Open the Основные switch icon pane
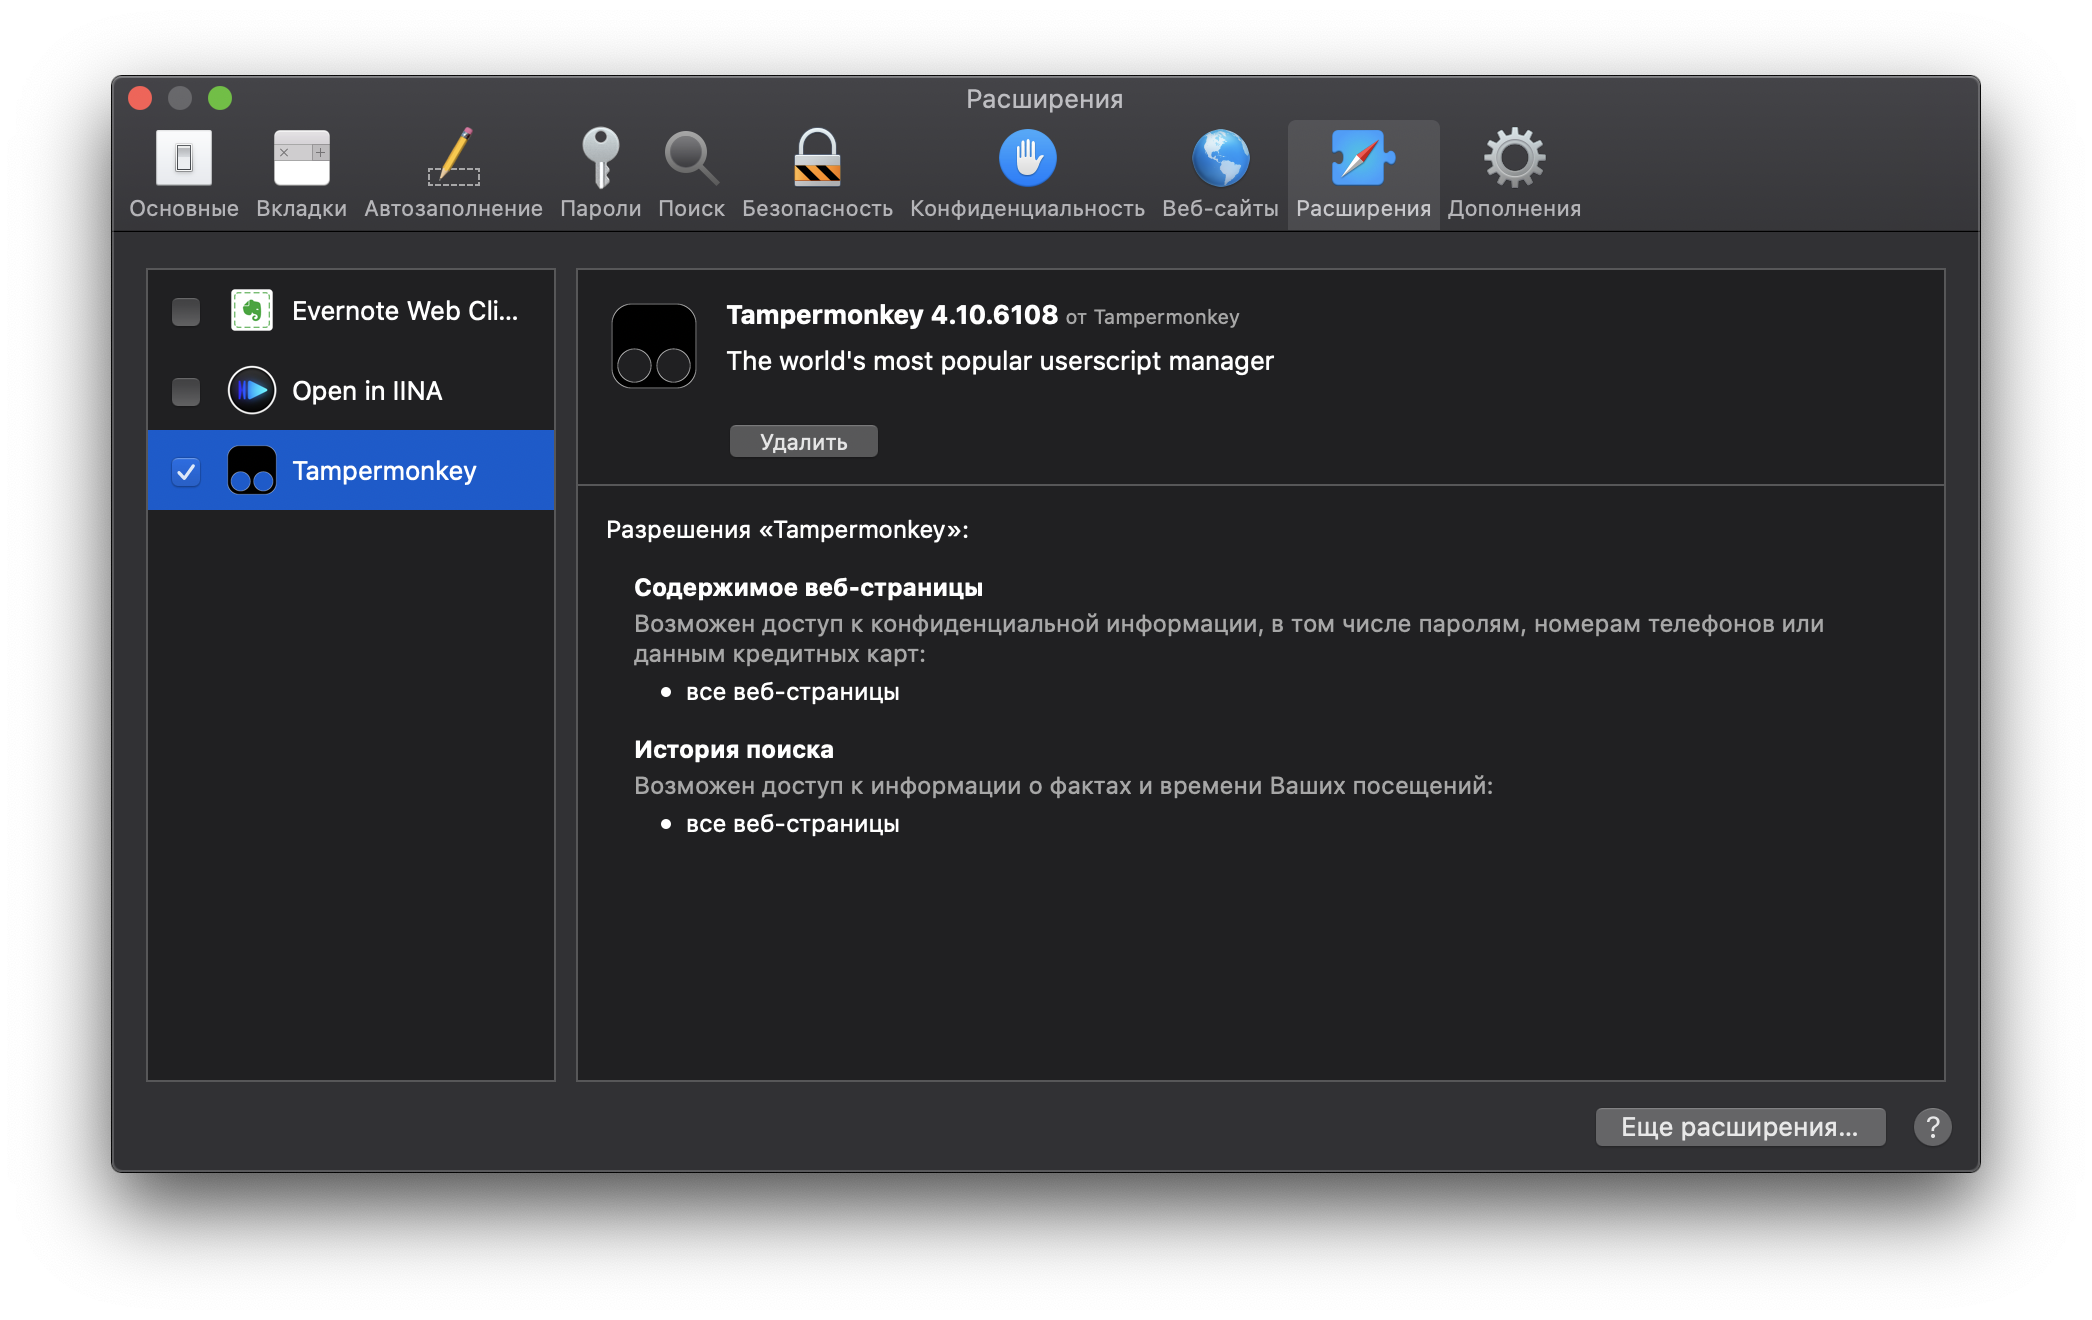 click(184, 159)
